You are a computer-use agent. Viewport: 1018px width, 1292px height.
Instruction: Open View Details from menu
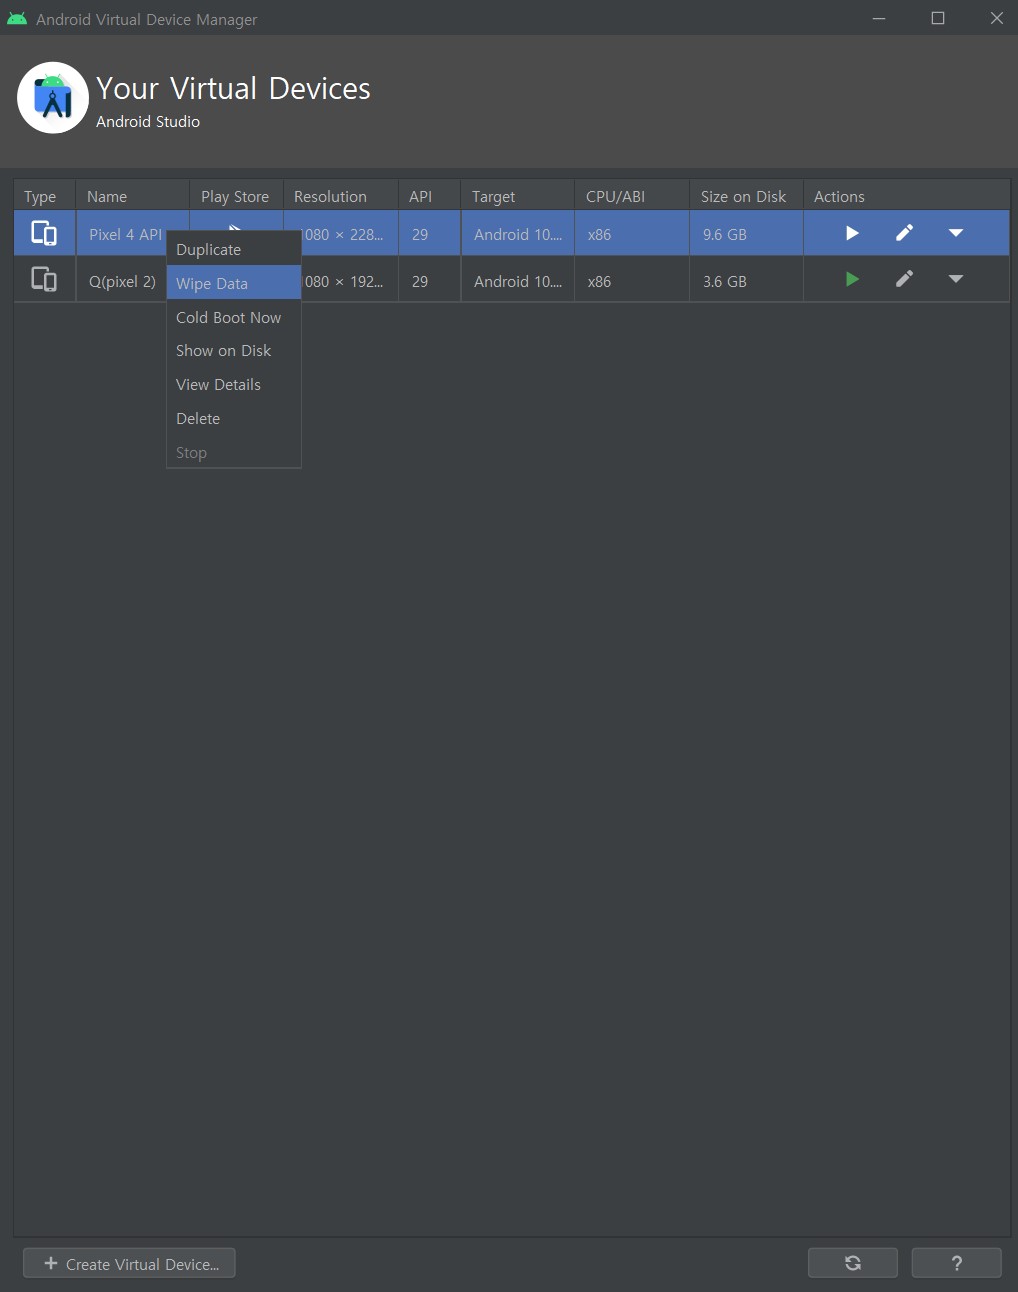[233, 385]
